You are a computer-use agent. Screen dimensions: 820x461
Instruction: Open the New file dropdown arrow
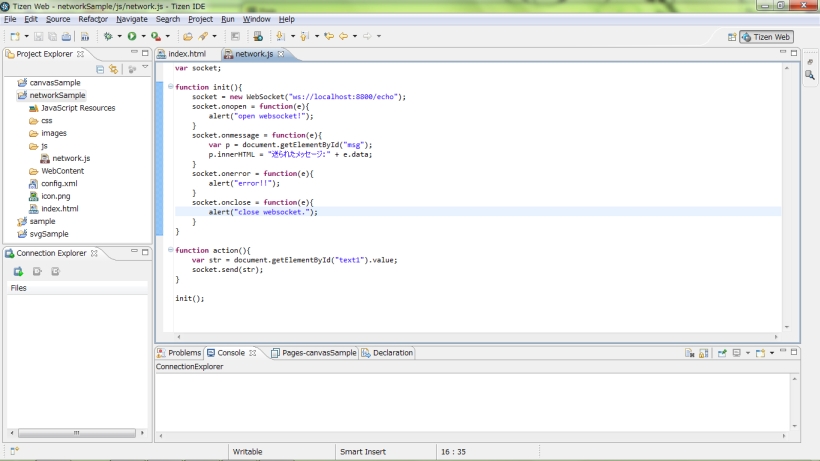pos(26,37)
